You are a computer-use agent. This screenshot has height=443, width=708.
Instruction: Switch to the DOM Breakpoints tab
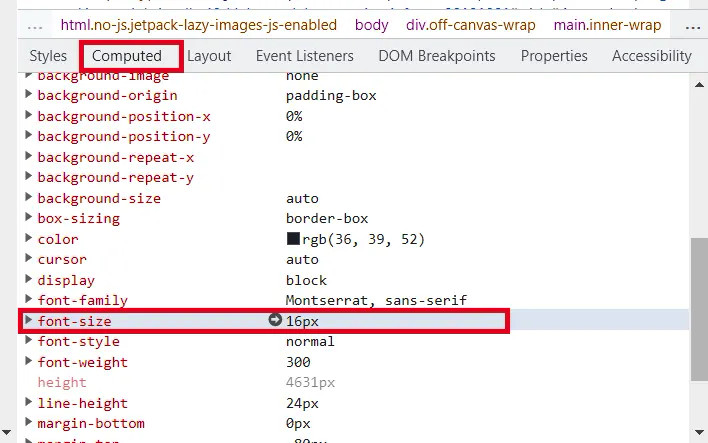coord(436,56)
